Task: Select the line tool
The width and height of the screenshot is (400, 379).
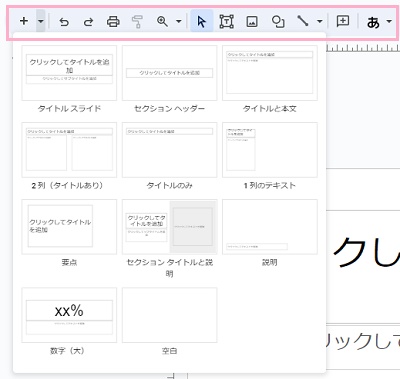Action: pyautogui.click(x=303, y=21)
